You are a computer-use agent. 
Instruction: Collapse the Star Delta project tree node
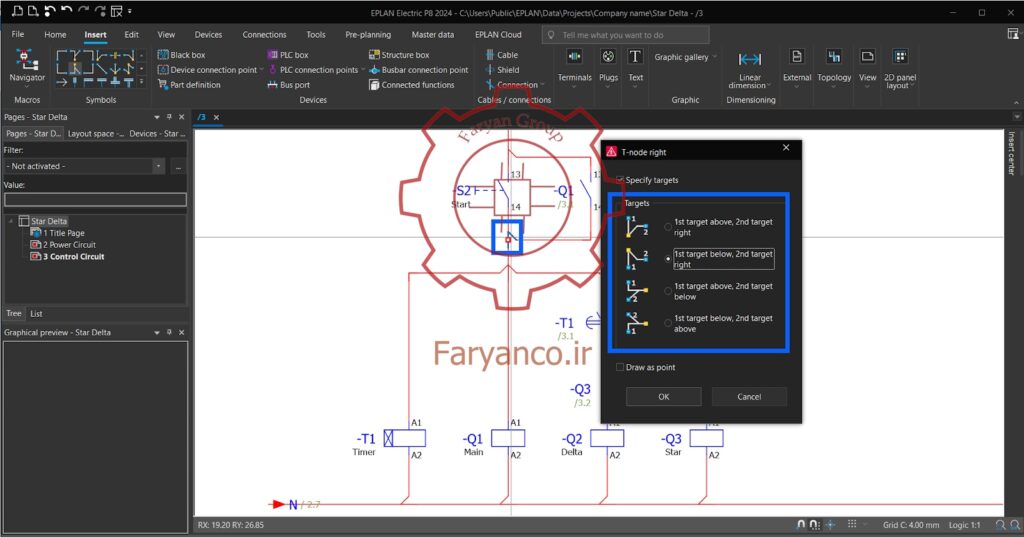[10, 221]
